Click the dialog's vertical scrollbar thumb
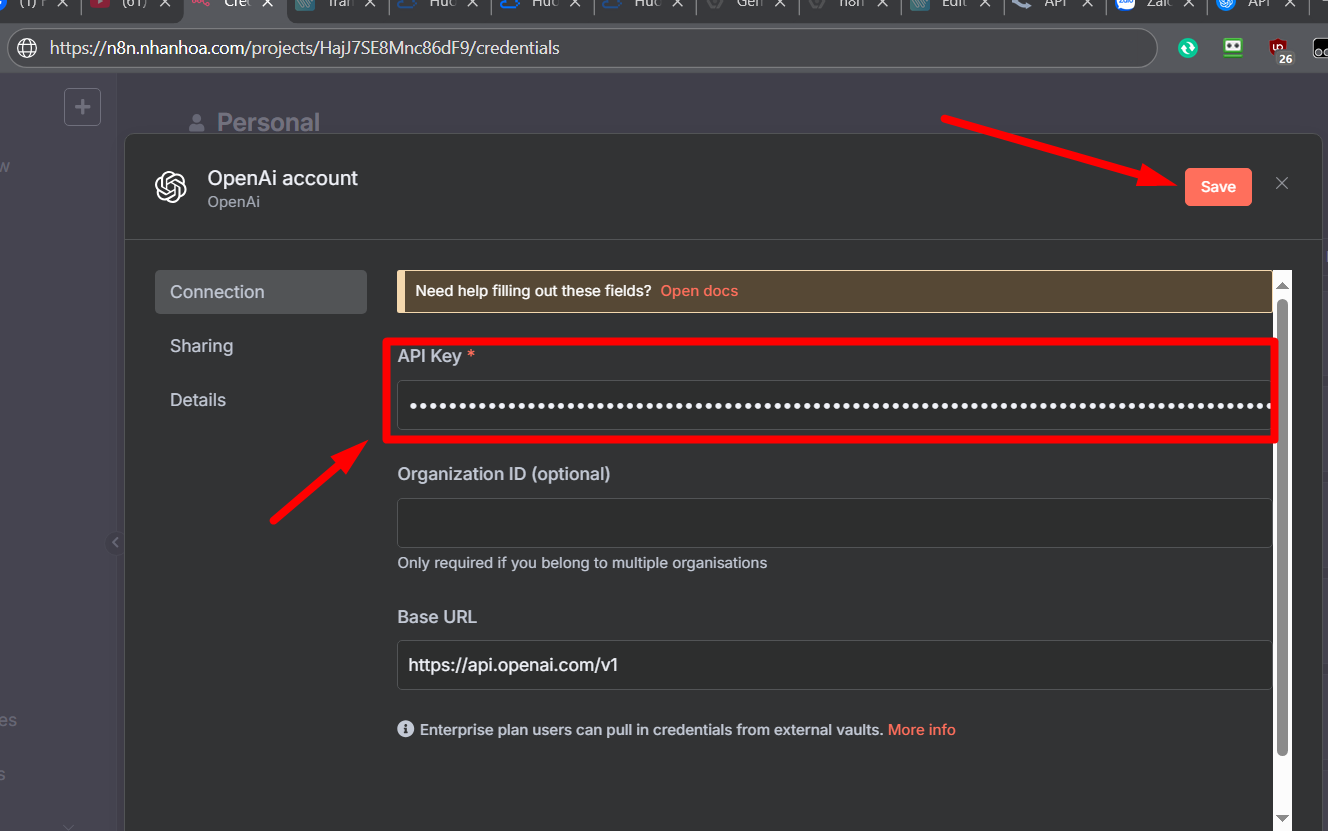 point(1283,527)
